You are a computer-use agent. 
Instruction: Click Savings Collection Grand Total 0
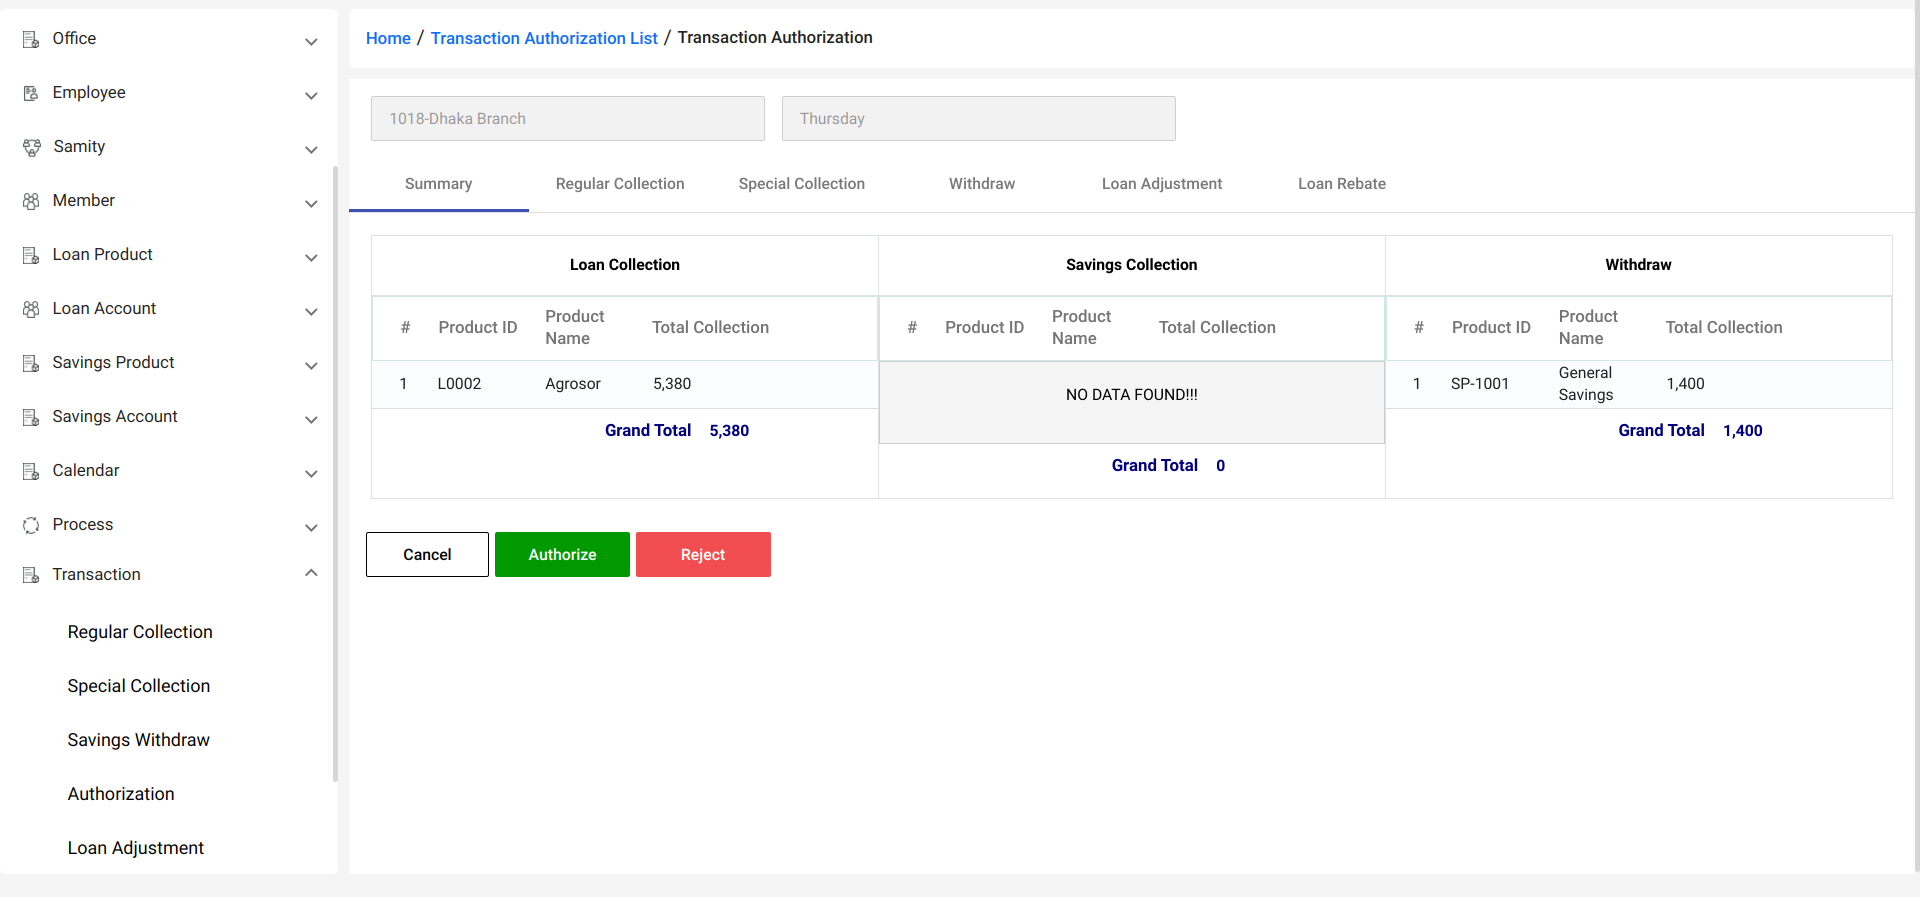click(1168, 466)
